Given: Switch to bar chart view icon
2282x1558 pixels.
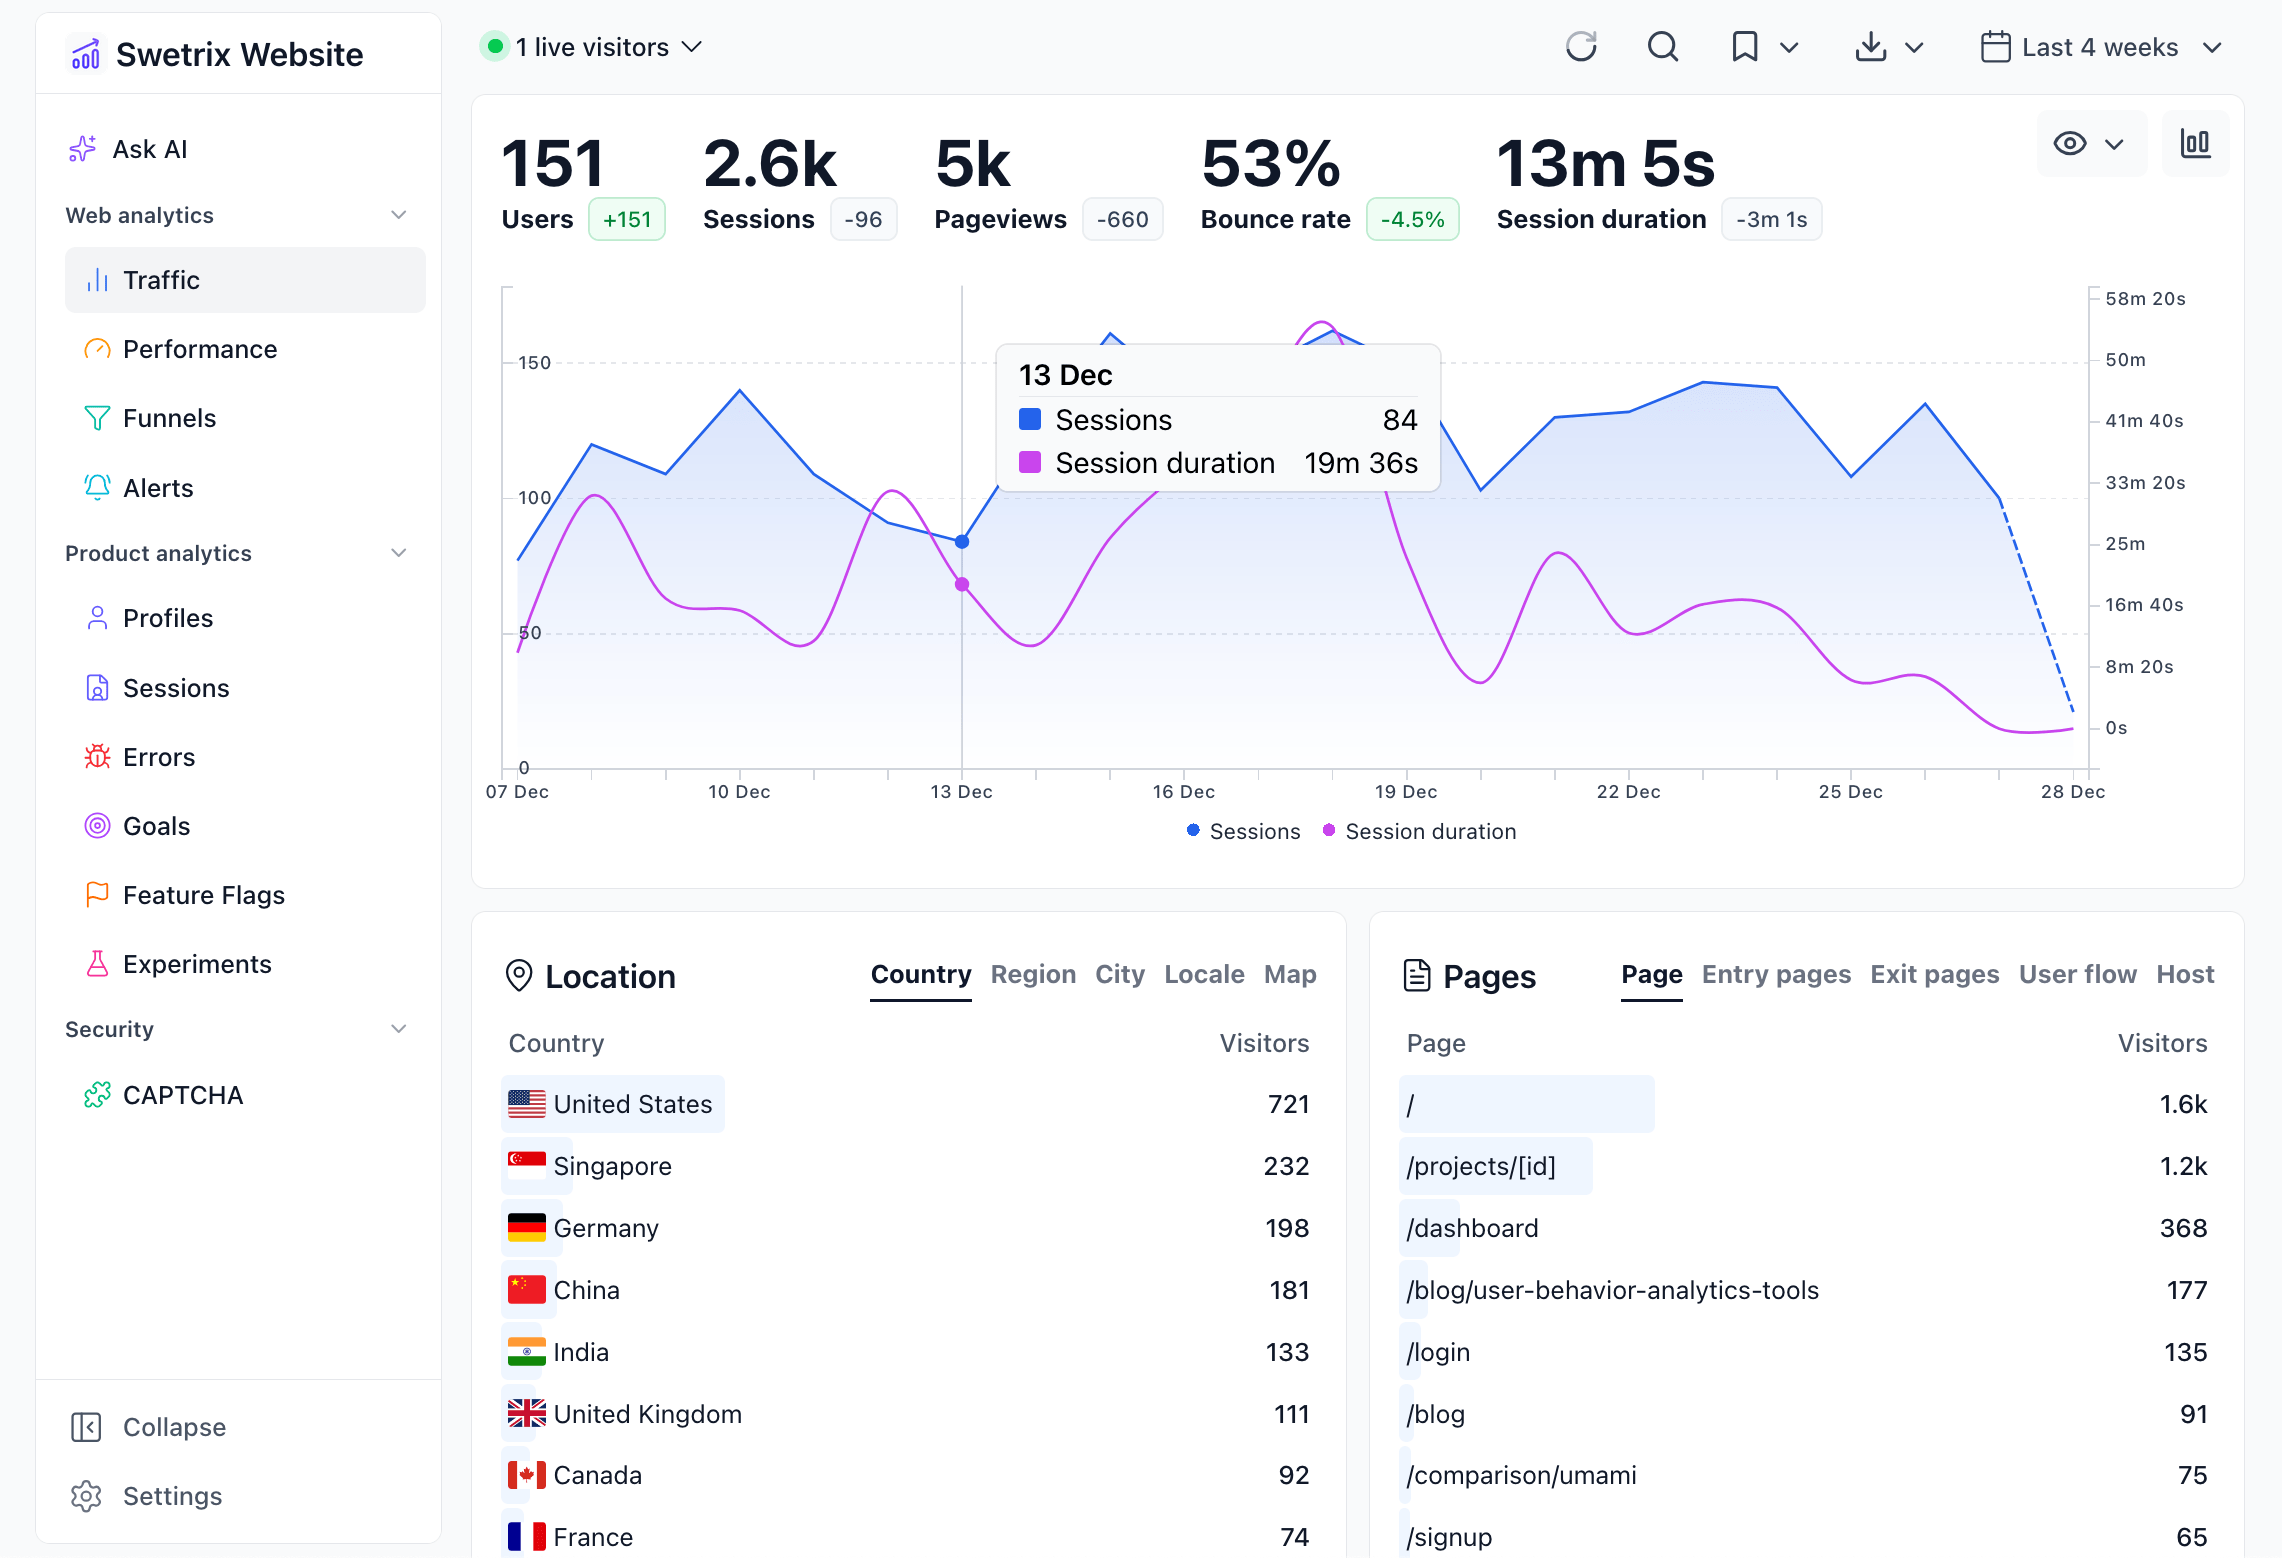Looking at the screenshot, I should [x=2196, y=143].
